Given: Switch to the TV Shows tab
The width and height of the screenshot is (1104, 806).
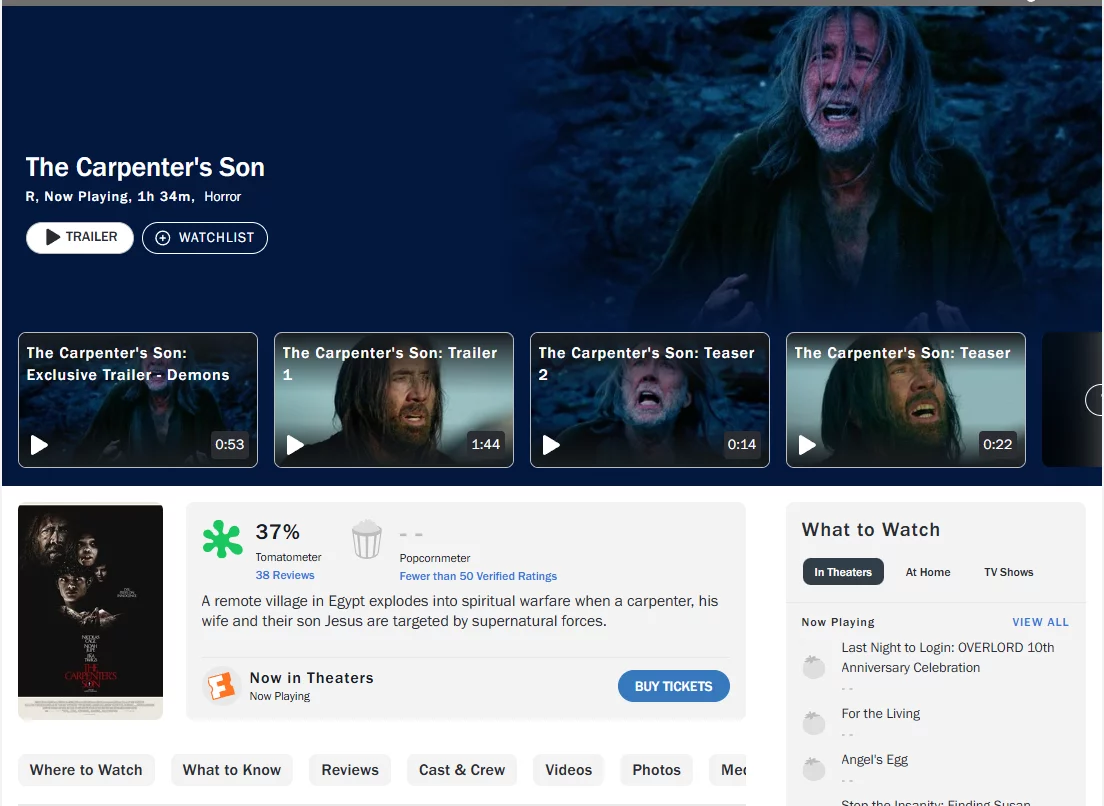Looking at the screenshot, I should 1008,572.
